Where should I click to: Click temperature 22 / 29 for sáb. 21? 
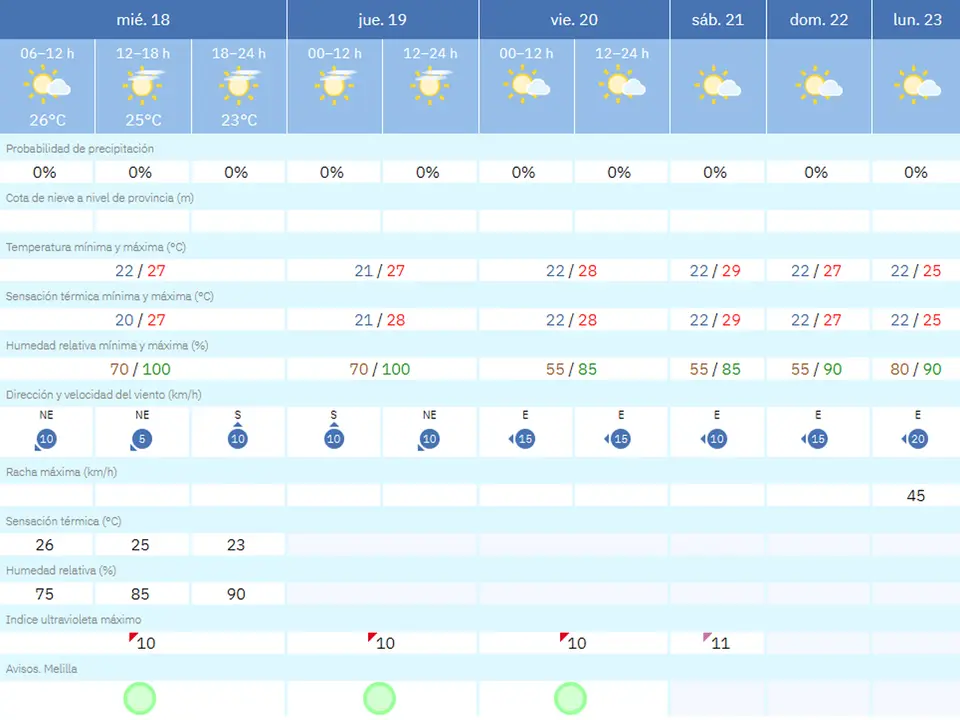pos(715,271)
